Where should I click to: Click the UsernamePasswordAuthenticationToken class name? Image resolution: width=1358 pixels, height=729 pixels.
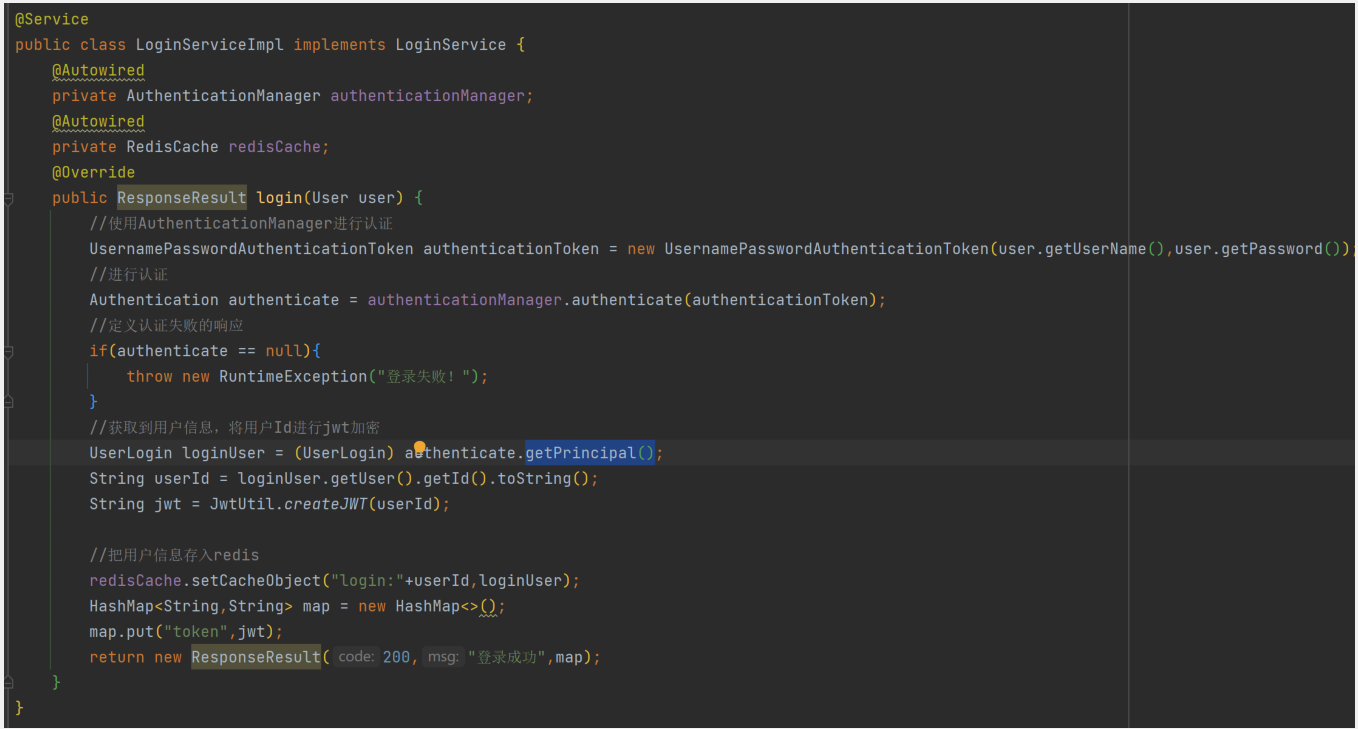[249, 248]
